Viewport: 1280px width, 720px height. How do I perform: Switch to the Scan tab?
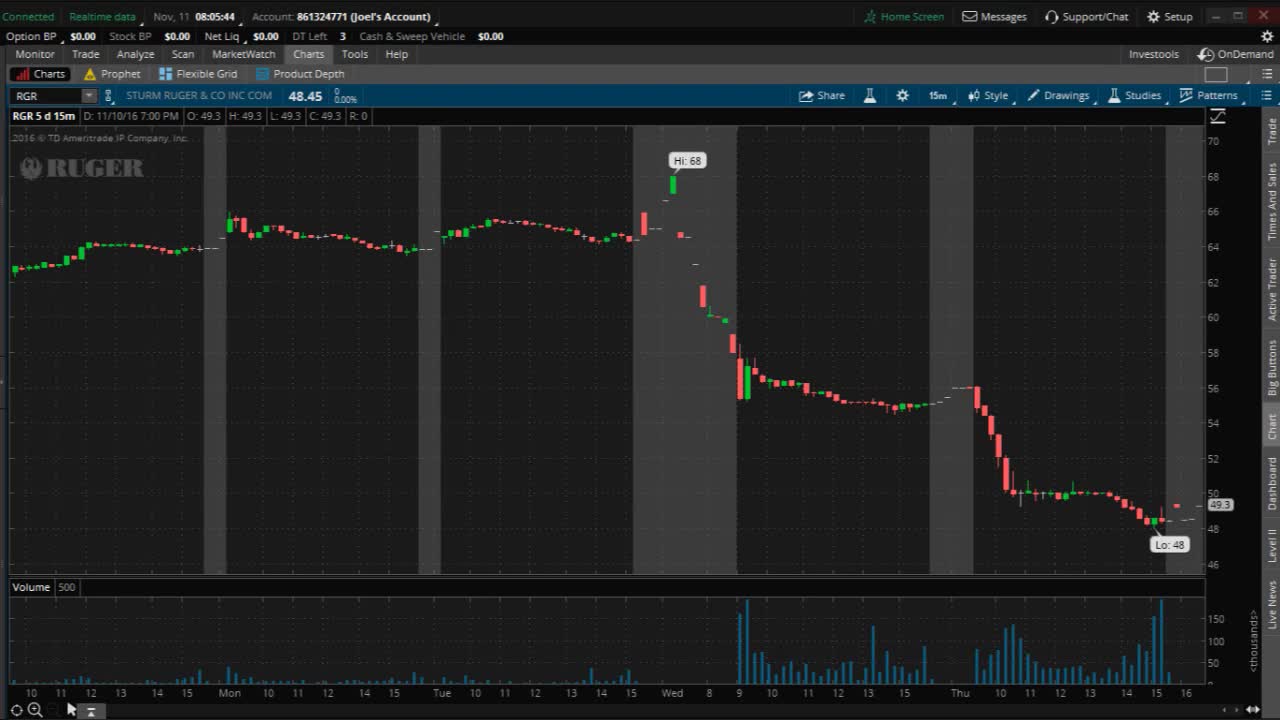coord(183,54)
